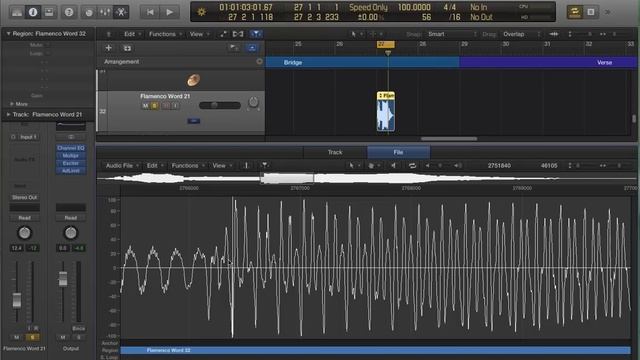Image resolution: width=640 pixels, height=360 pixels.
Task: Open the pointer tool menu in Tracks
Action: pos(356,34)
